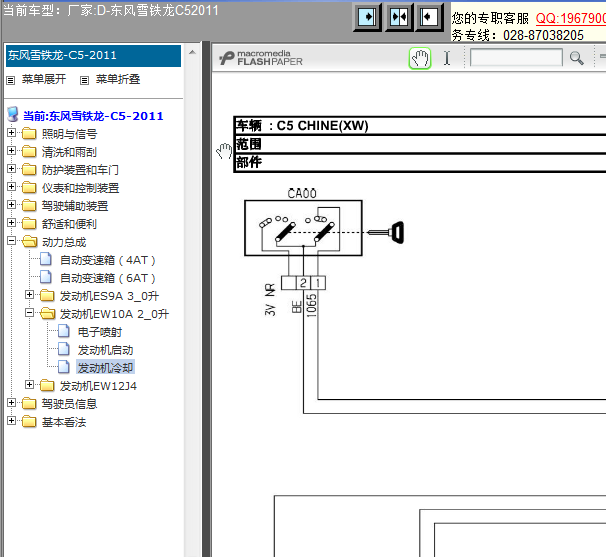The image size is (606, 557).
Task: Collapse the 发动机EW10A 2_0升 folder
Action: (x=29, y=312)
